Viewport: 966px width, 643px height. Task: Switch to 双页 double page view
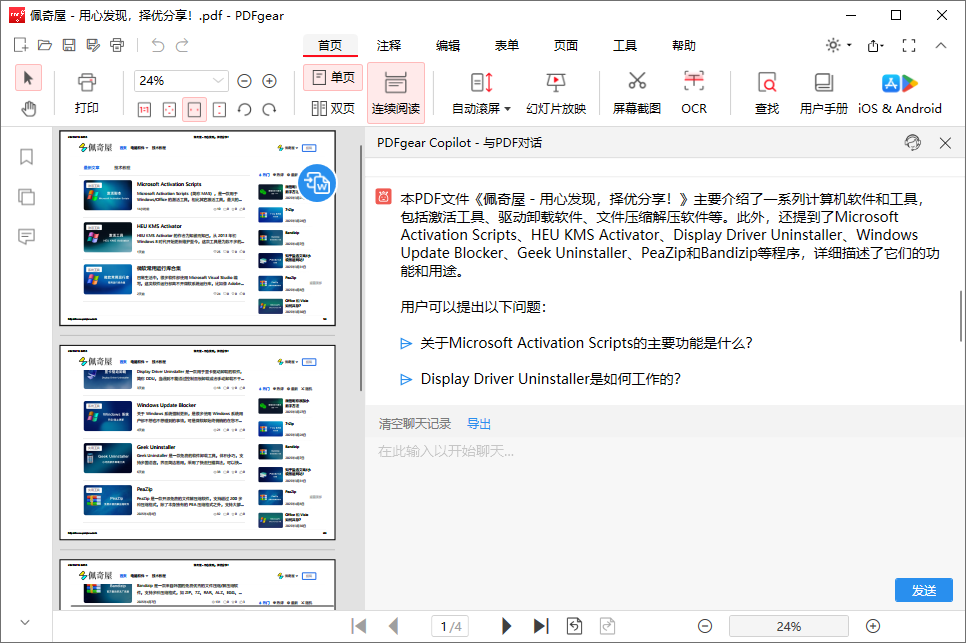click(333, 108)
